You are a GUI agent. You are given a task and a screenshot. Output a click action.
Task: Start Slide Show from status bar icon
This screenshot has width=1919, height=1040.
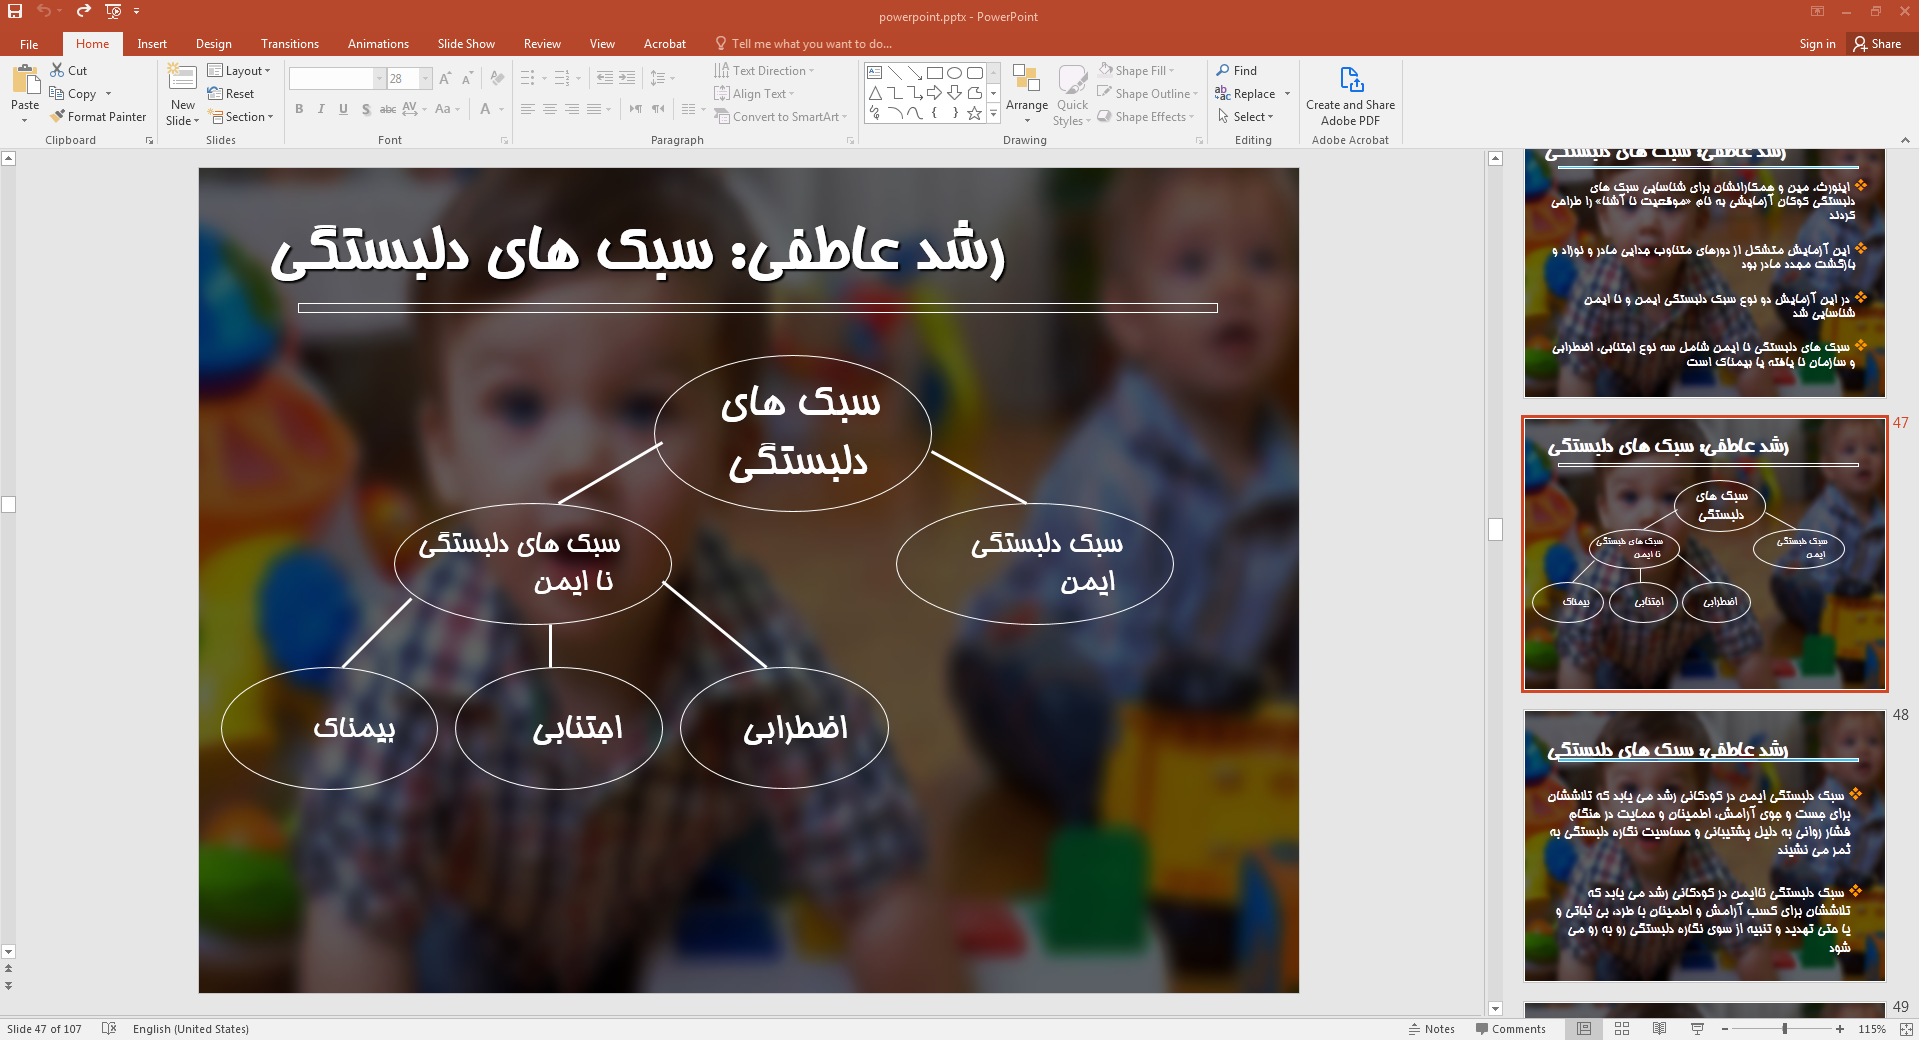pos(1697,1029)
